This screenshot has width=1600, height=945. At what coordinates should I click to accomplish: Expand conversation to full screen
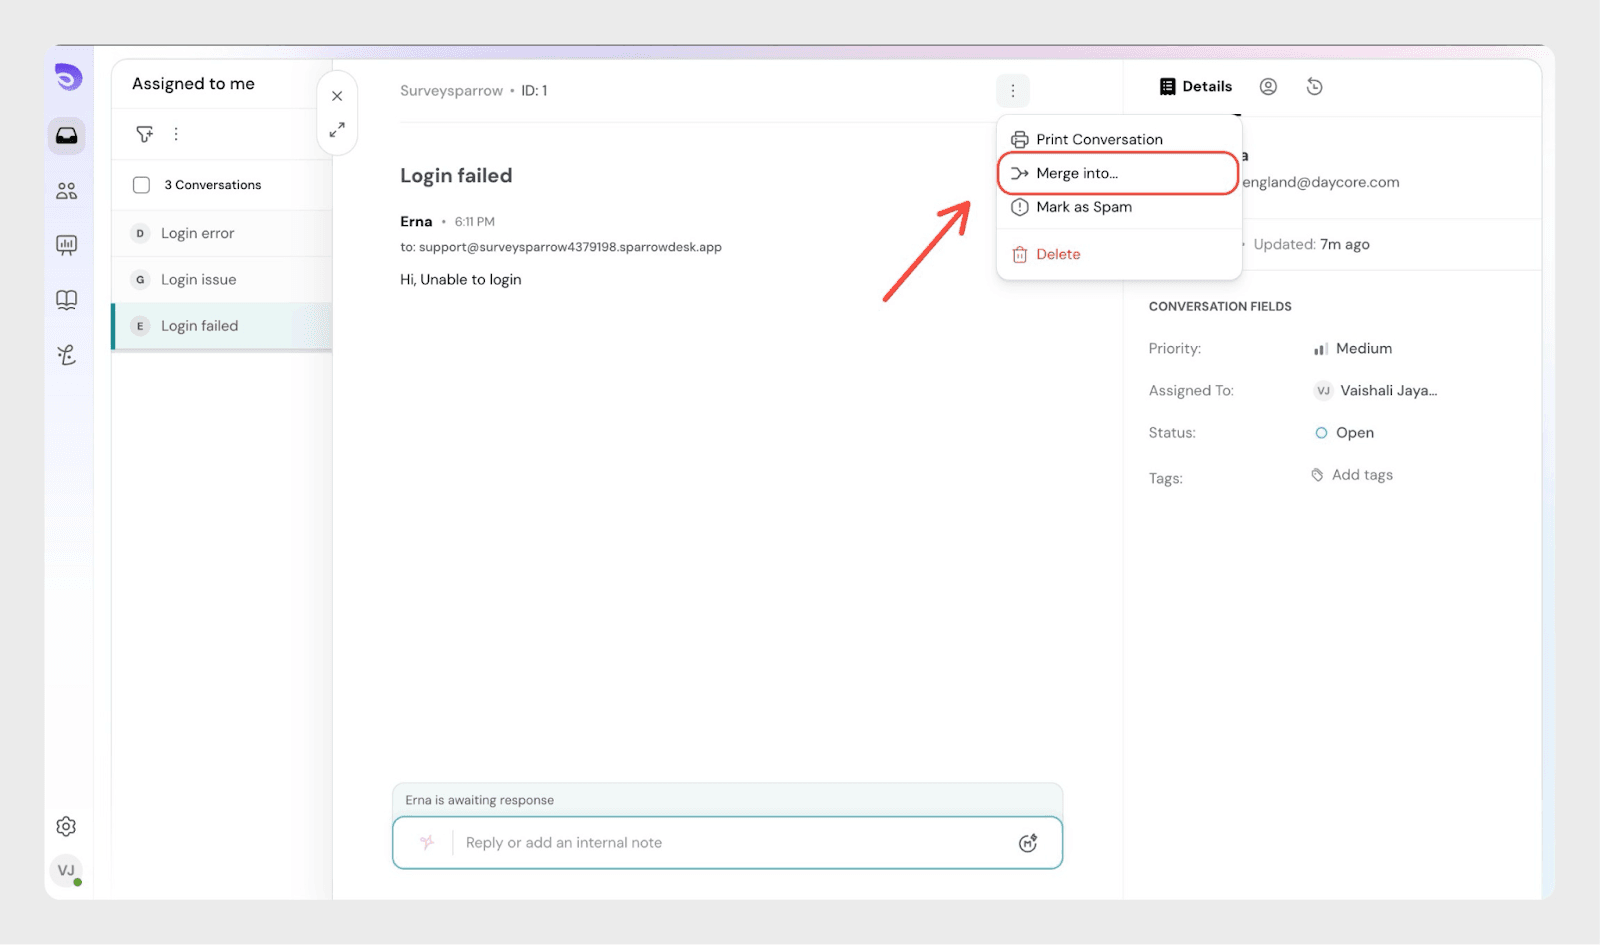pyautogui.click(x=337, y=130)
